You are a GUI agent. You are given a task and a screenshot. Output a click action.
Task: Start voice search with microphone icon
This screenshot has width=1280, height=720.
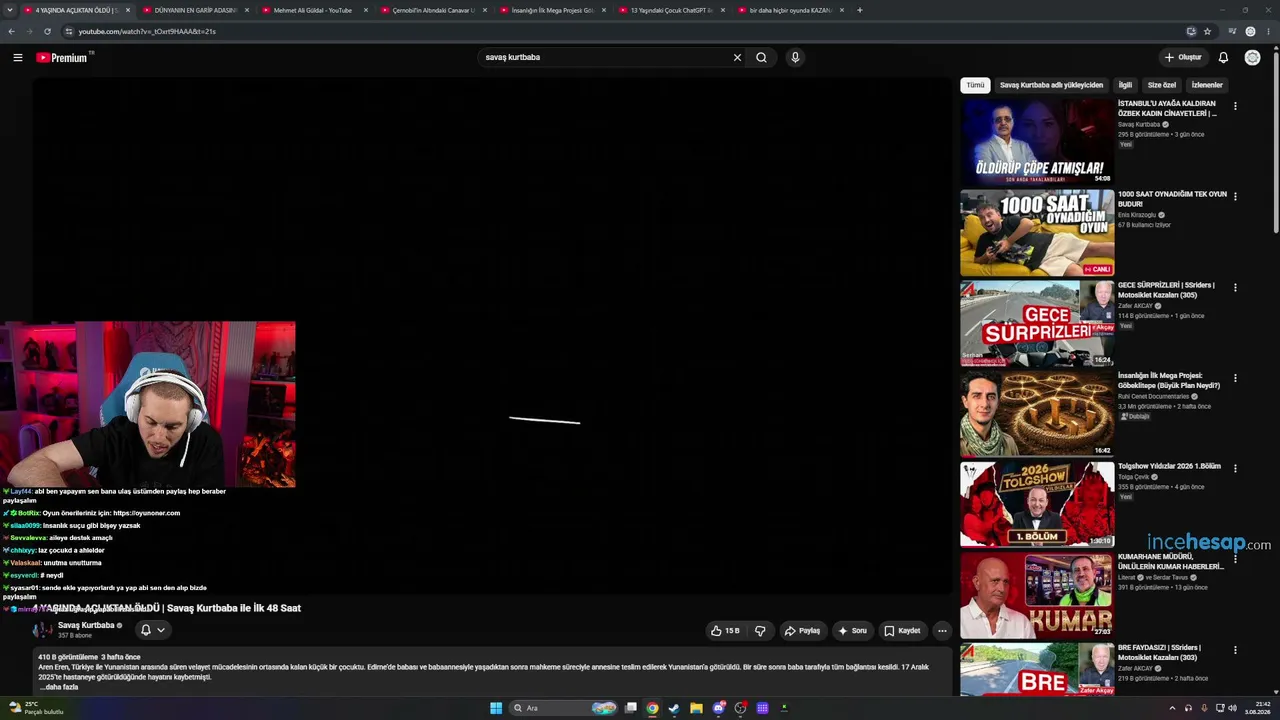[795, 57]
